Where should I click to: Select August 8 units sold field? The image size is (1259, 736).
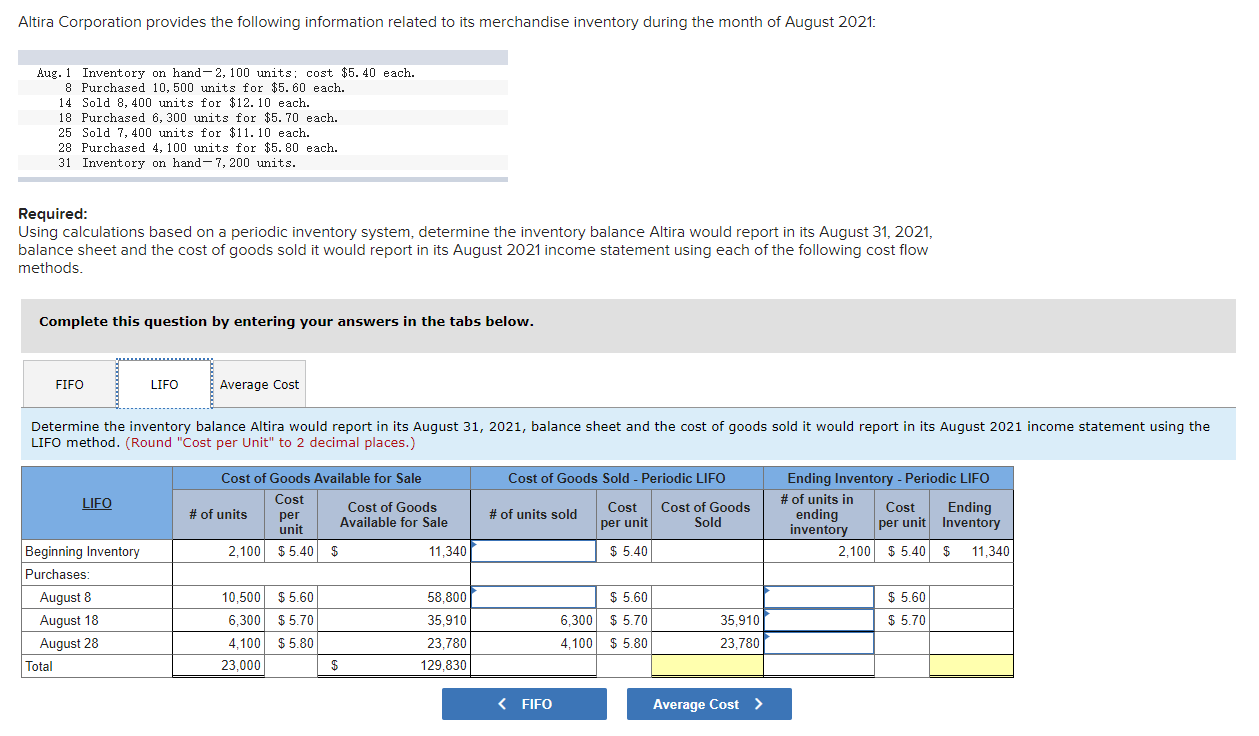click(532, 598)
